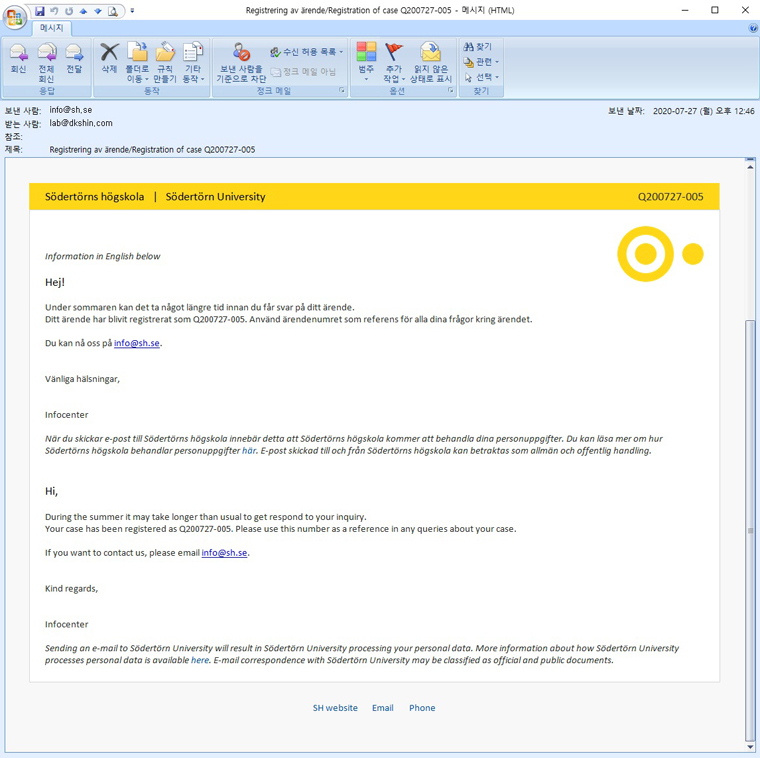Click info@sh.se link in English text
Screen dimensions: 760x758
coord(224,553)
